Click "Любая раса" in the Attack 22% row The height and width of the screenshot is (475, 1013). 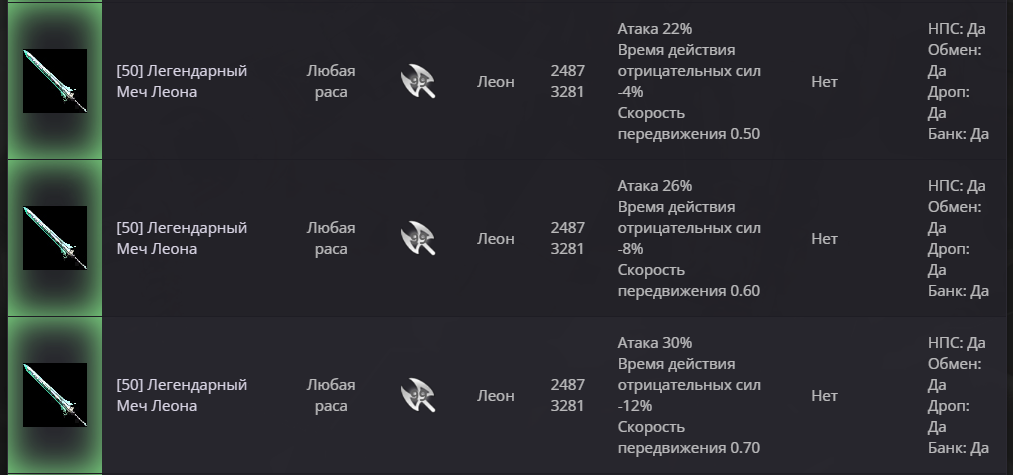[x=330, y=82]
